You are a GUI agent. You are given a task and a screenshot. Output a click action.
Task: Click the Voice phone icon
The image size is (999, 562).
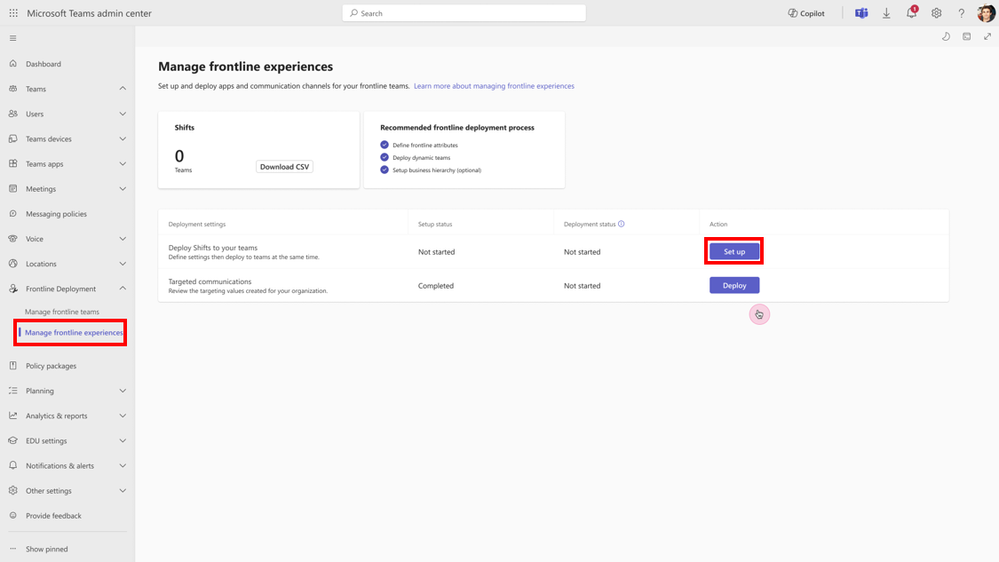coord(13,238)
